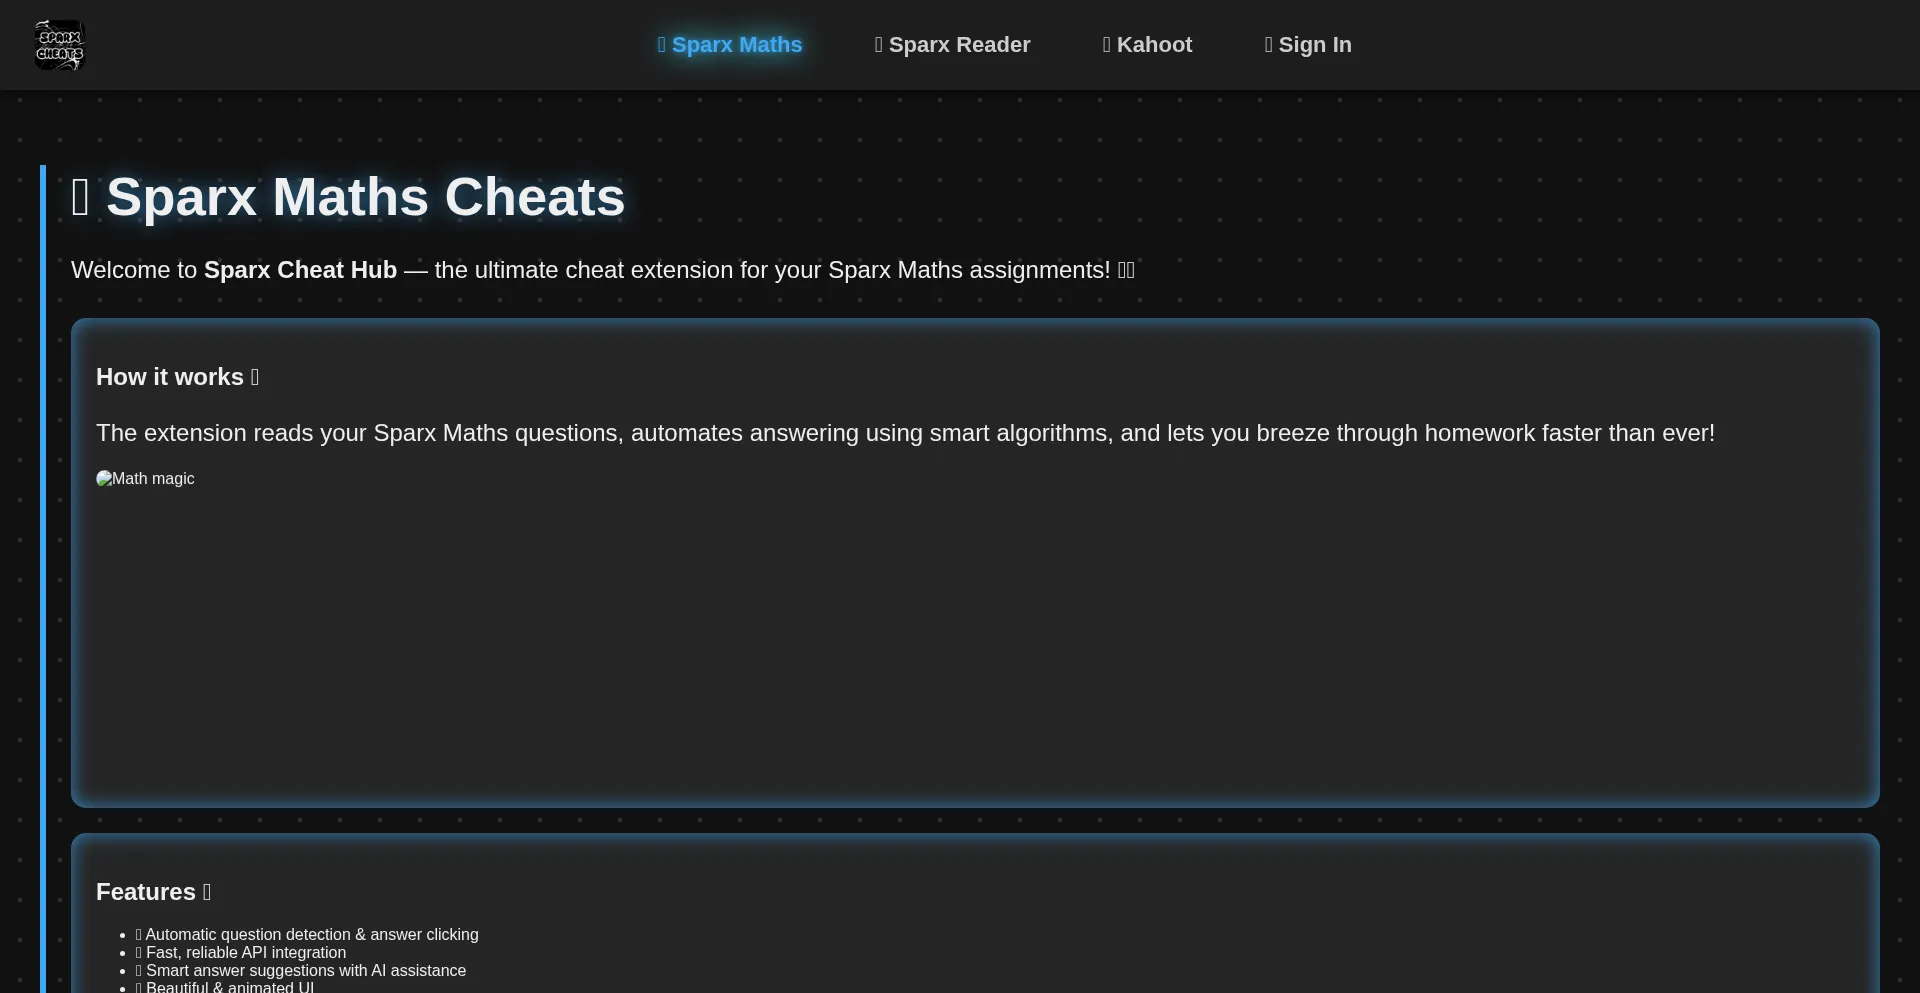1920x993 pixels.
Task: Click the icon after the Features heading
Action: point(207,892)
